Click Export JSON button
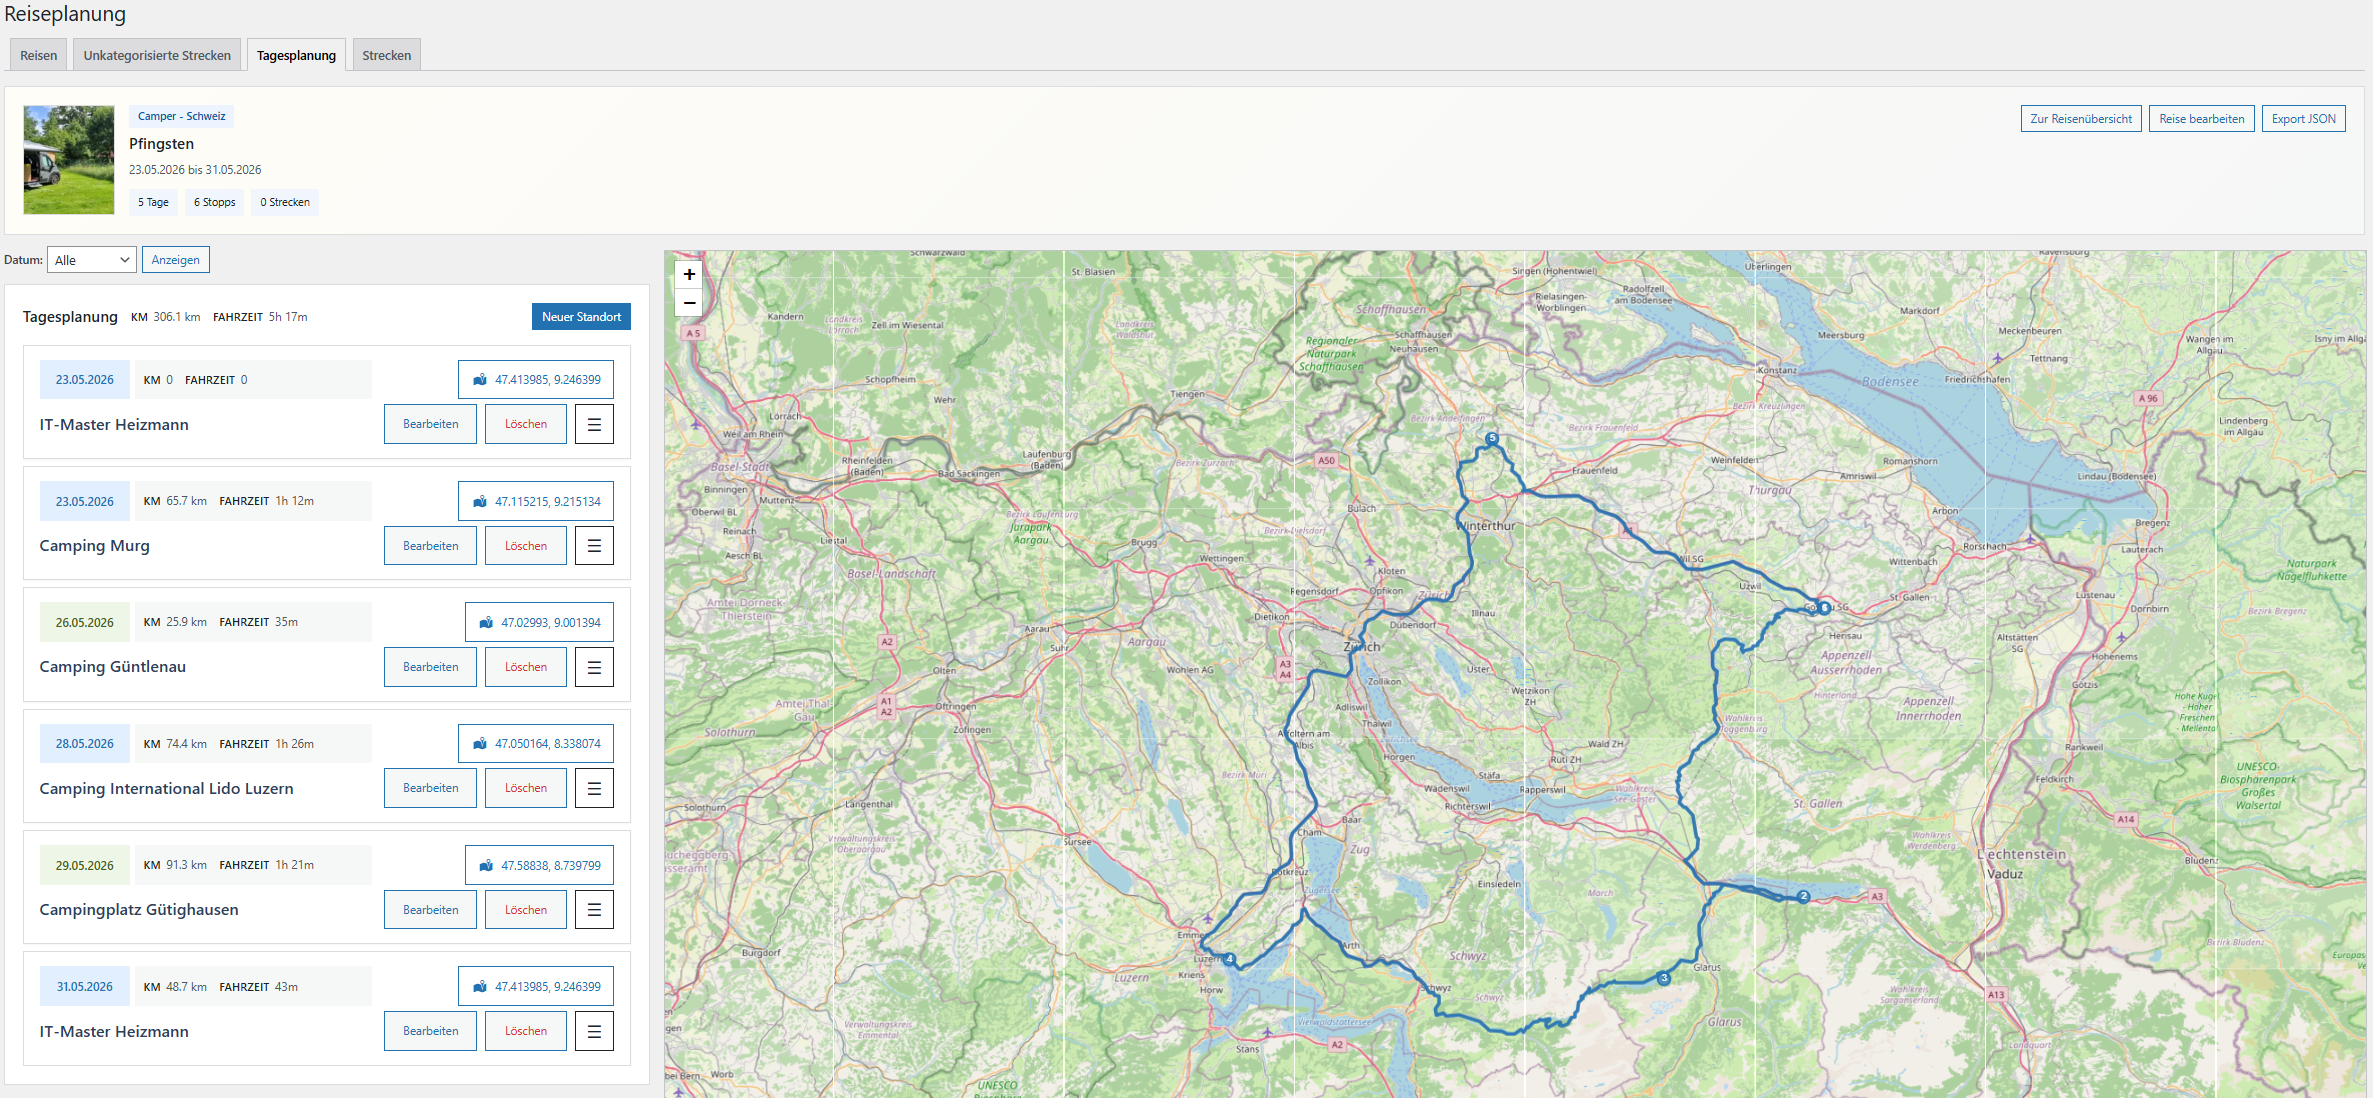Screen dimensions: 2373x1098 tap(2303, 119)
